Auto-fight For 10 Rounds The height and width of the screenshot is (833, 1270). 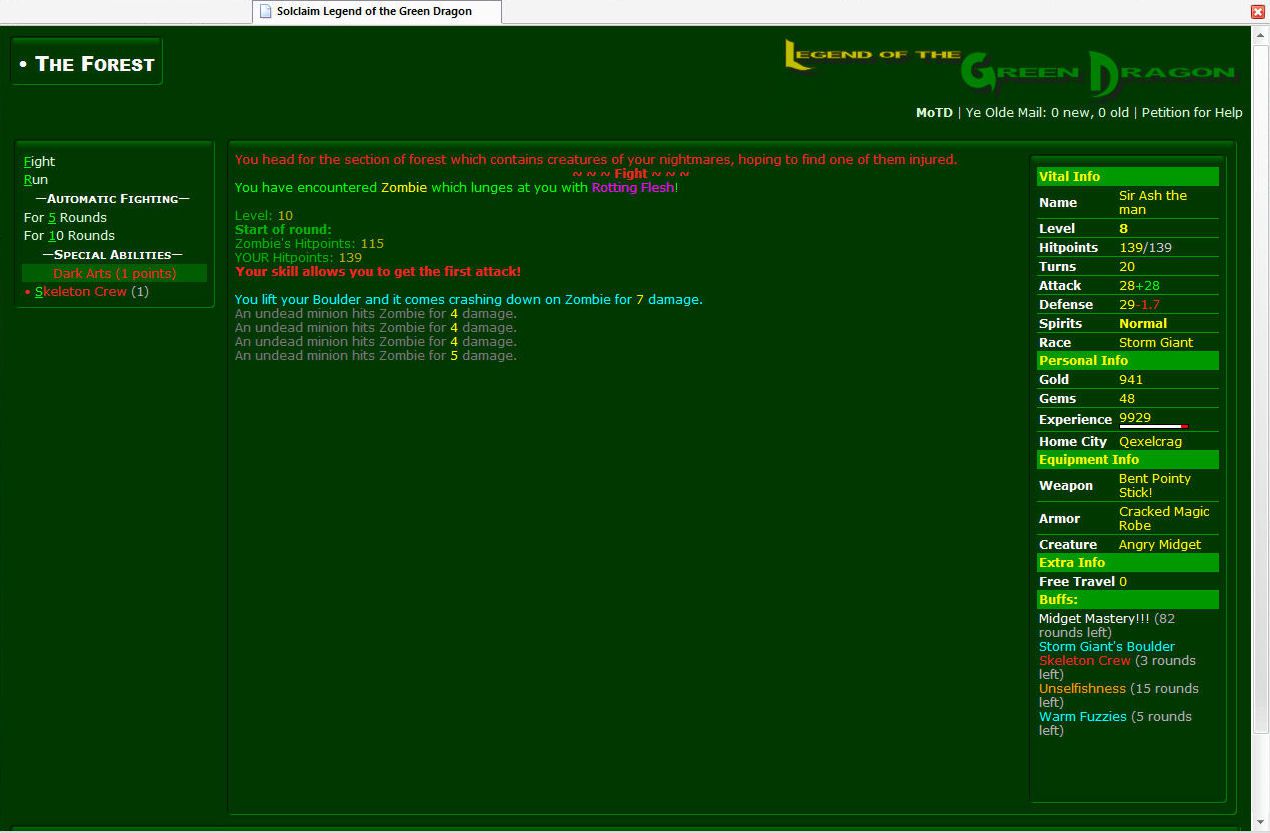(x=69, y=236)
